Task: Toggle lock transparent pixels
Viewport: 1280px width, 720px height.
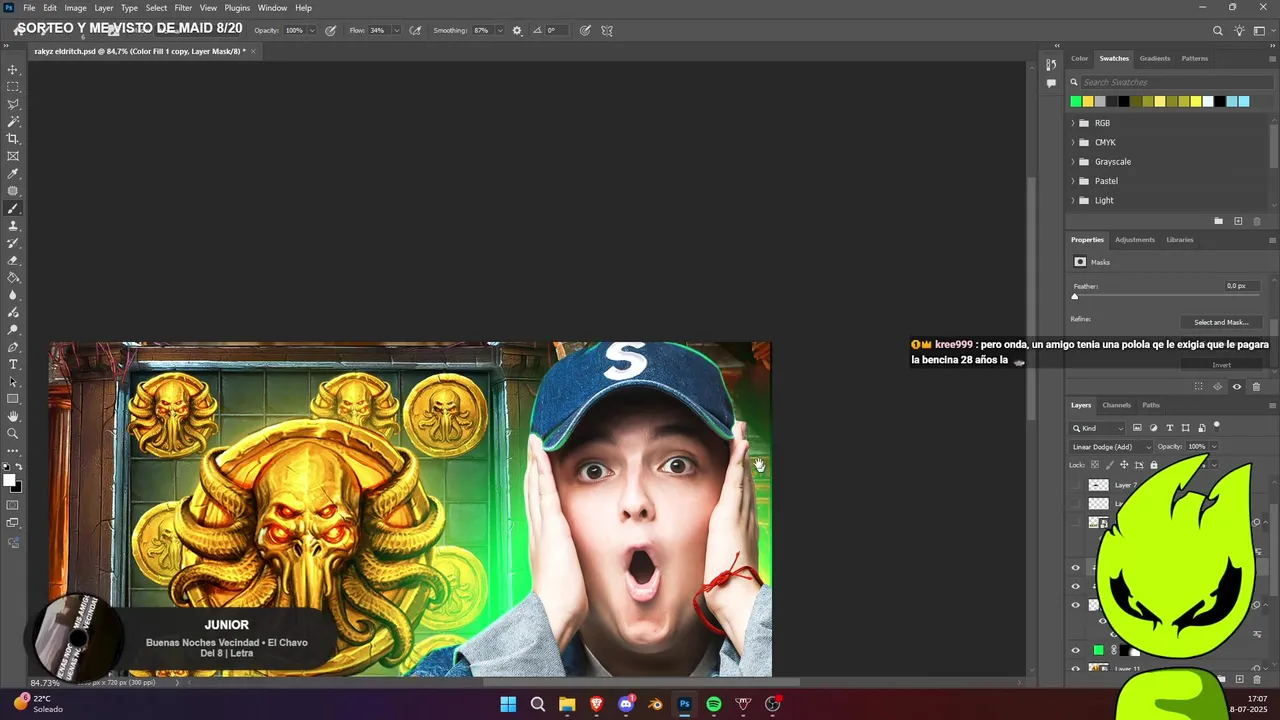Action: (x=1095, y=465)
